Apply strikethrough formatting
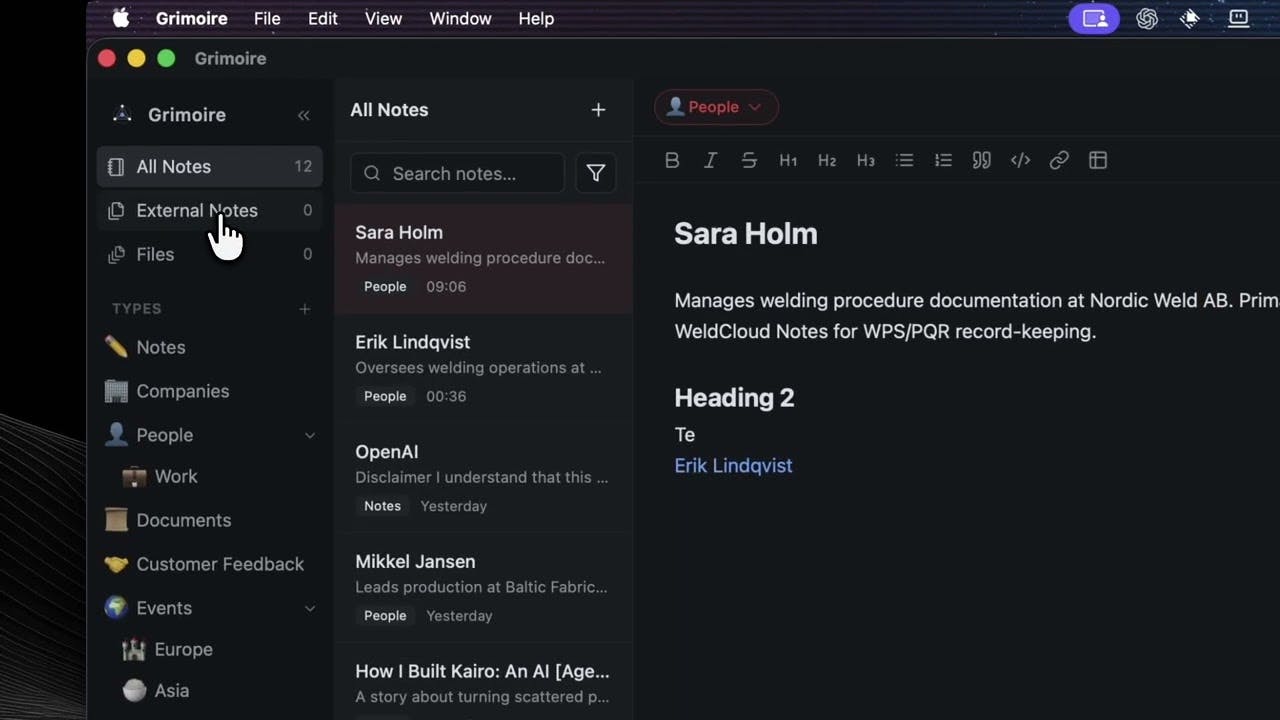The width and height of the screenshot is (1280, 720). 749,160
